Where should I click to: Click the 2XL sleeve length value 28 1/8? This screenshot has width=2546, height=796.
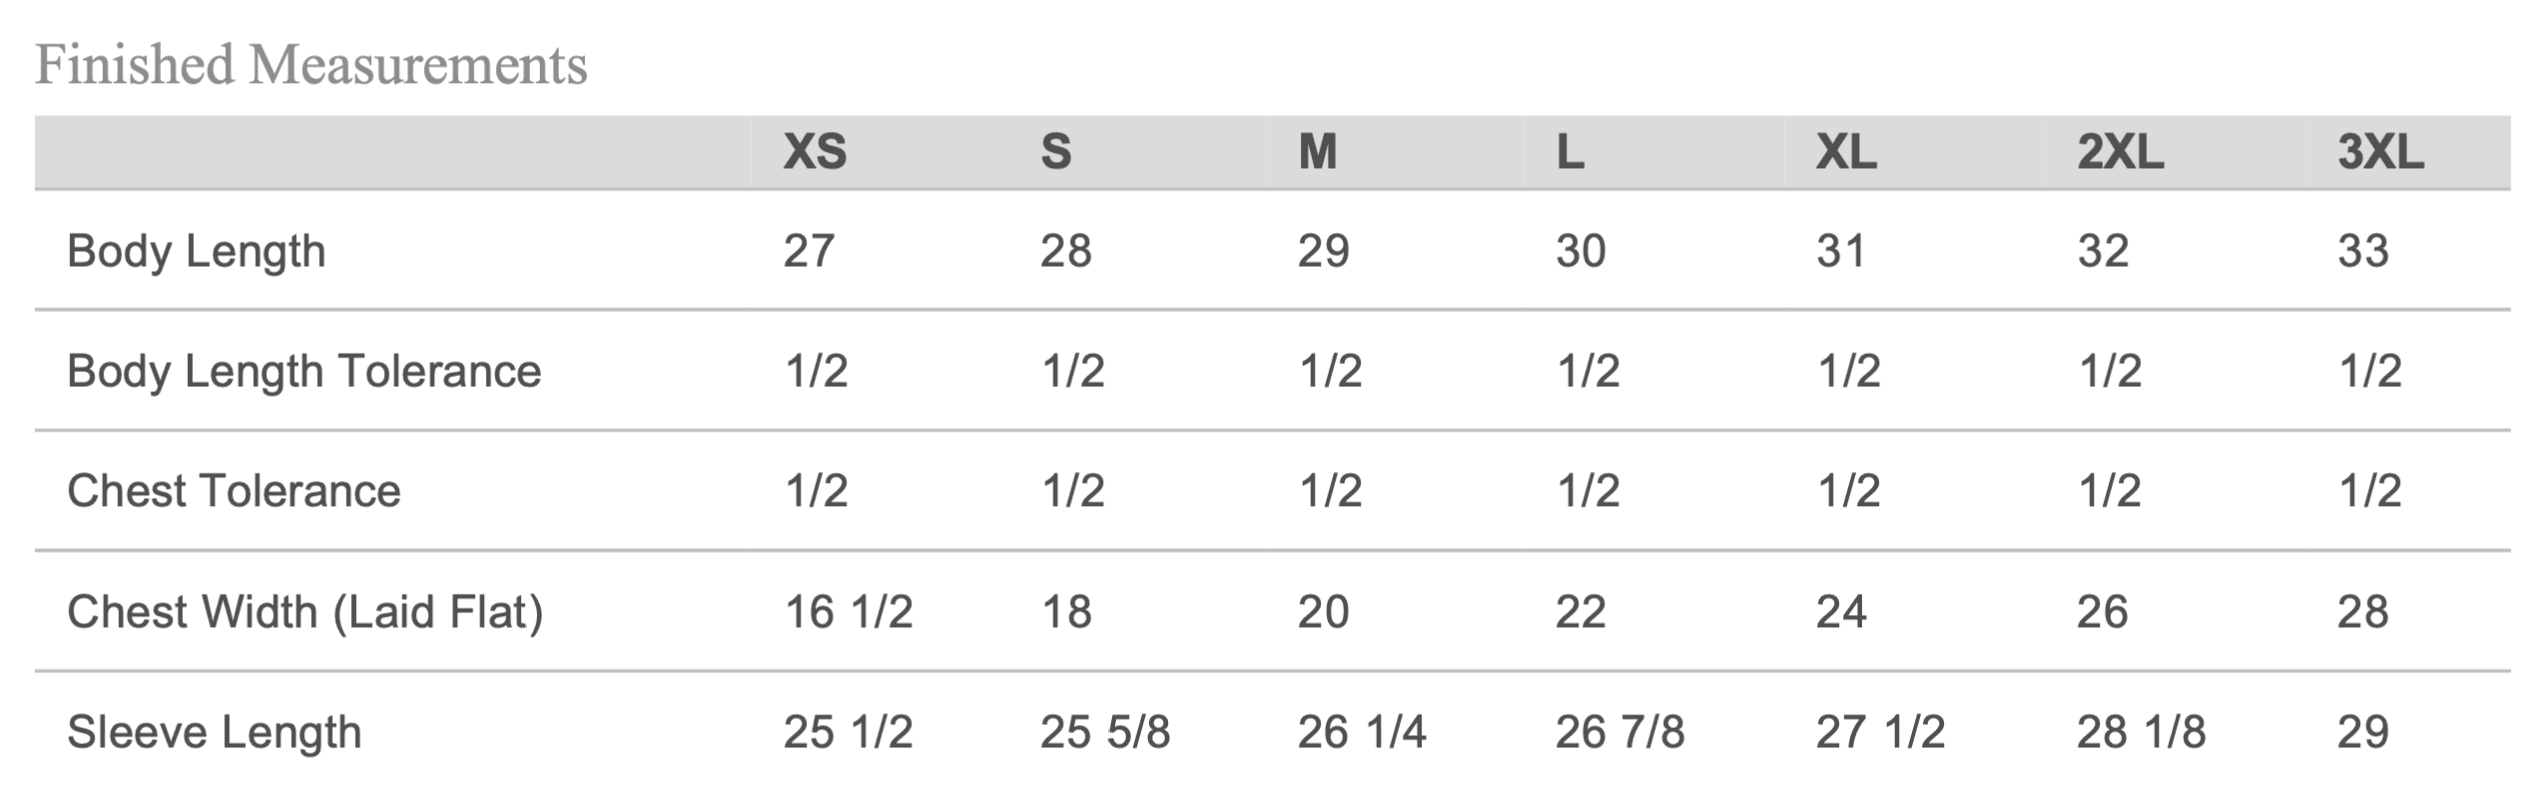coord(2141,732)
